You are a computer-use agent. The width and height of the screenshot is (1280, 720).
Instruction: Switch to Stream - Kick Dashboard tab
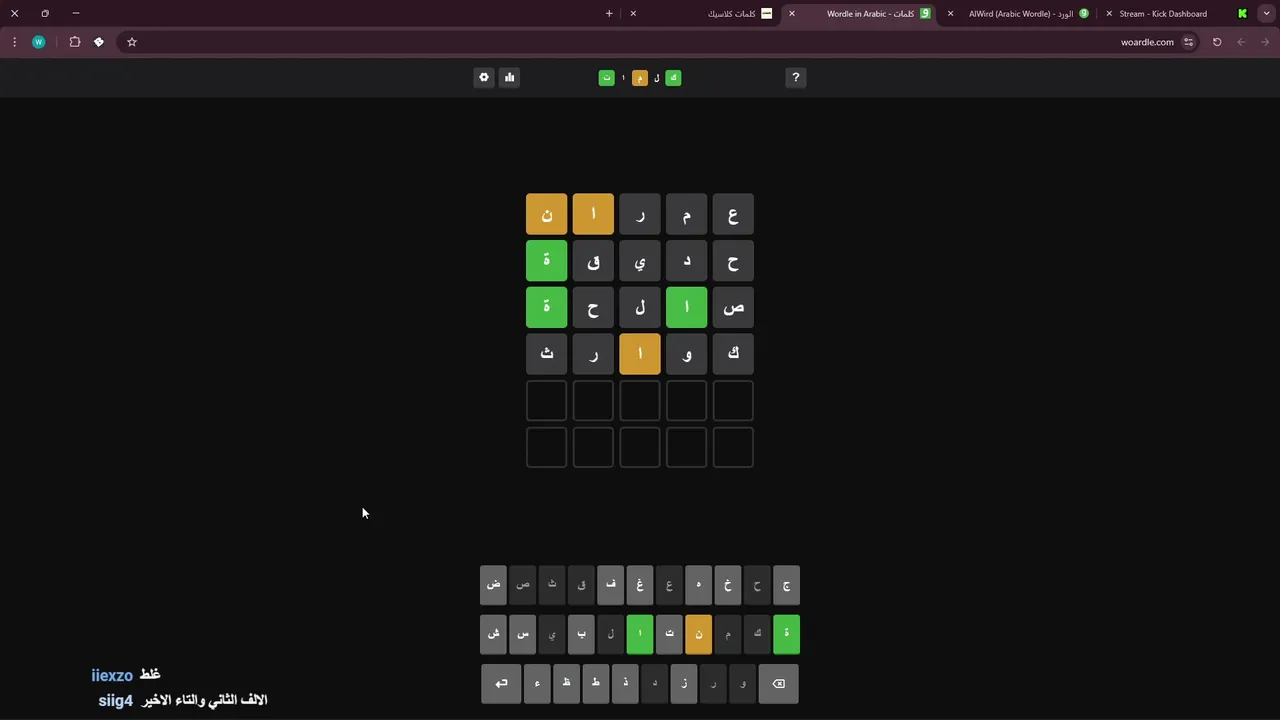point(1178,14)
